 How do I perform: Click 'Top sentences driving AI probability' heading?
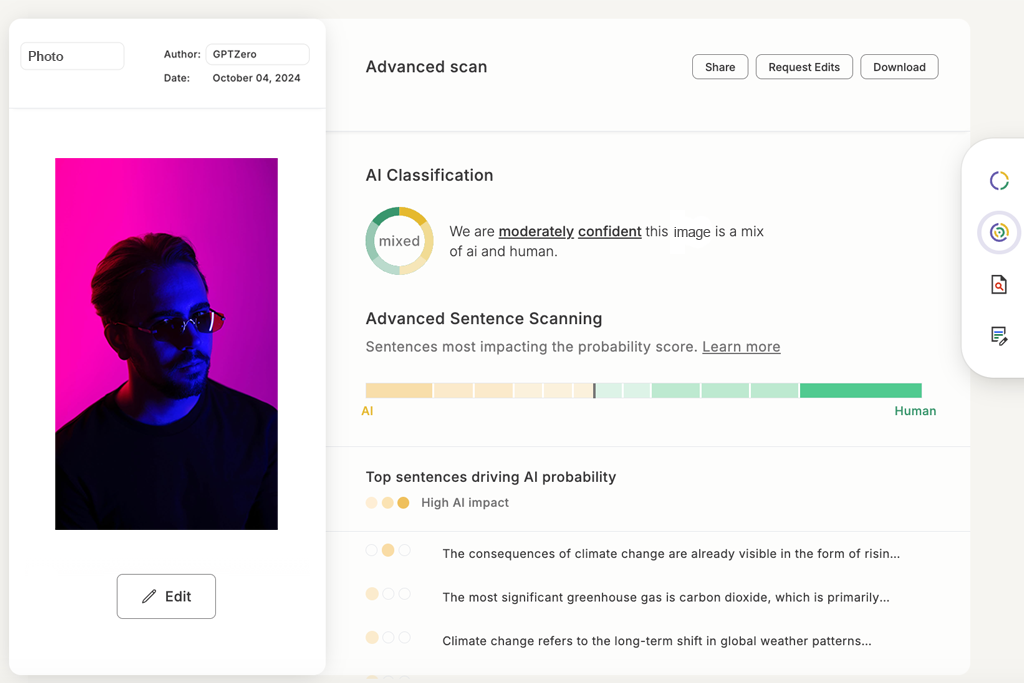coord(490,477)
